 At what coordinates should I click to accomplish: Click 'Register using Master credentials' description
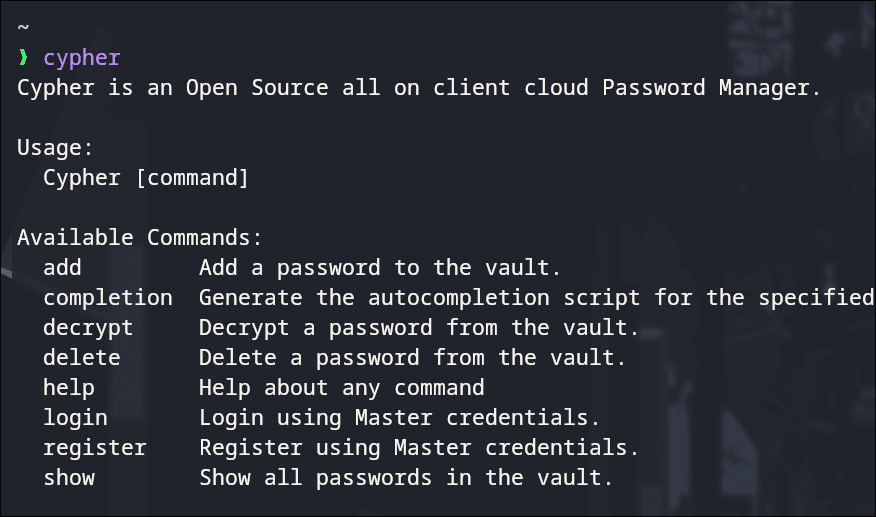pyautogui.click(x=419, y=448)
